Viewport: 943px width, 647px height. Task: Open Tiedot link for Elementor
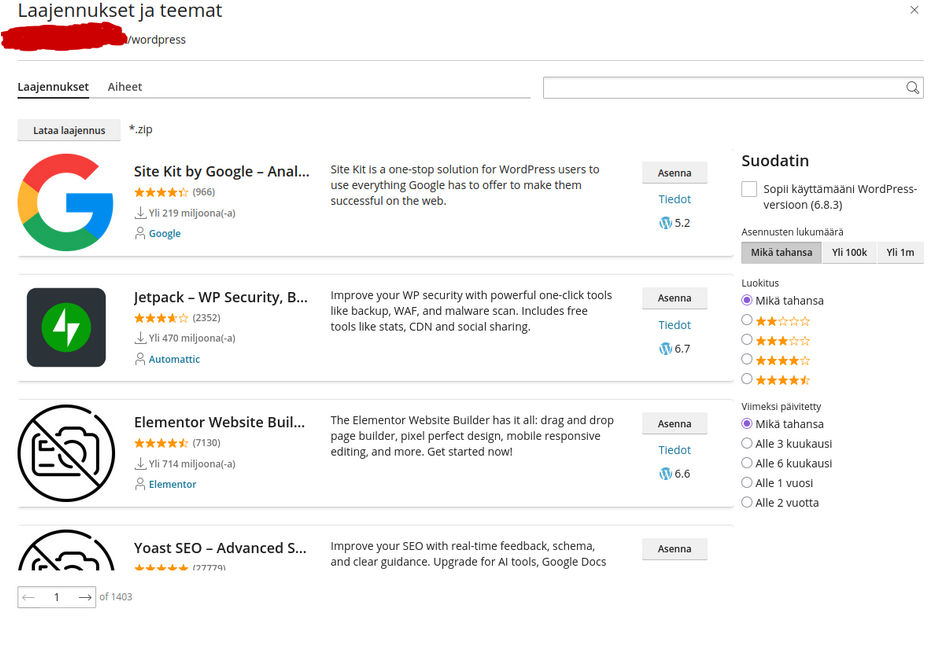coord(675,450)
